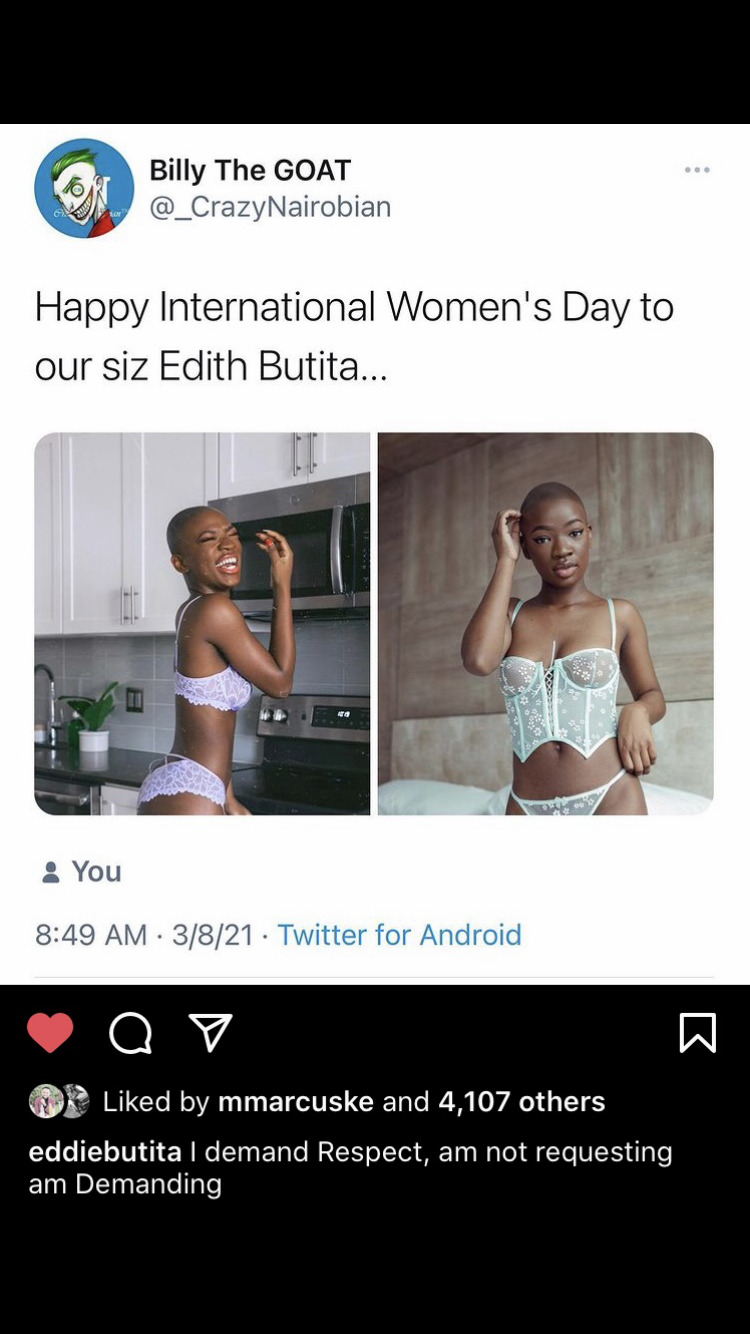Tap the Twitter for Android link
The image size is (750, 1334).
click(399, 934)
